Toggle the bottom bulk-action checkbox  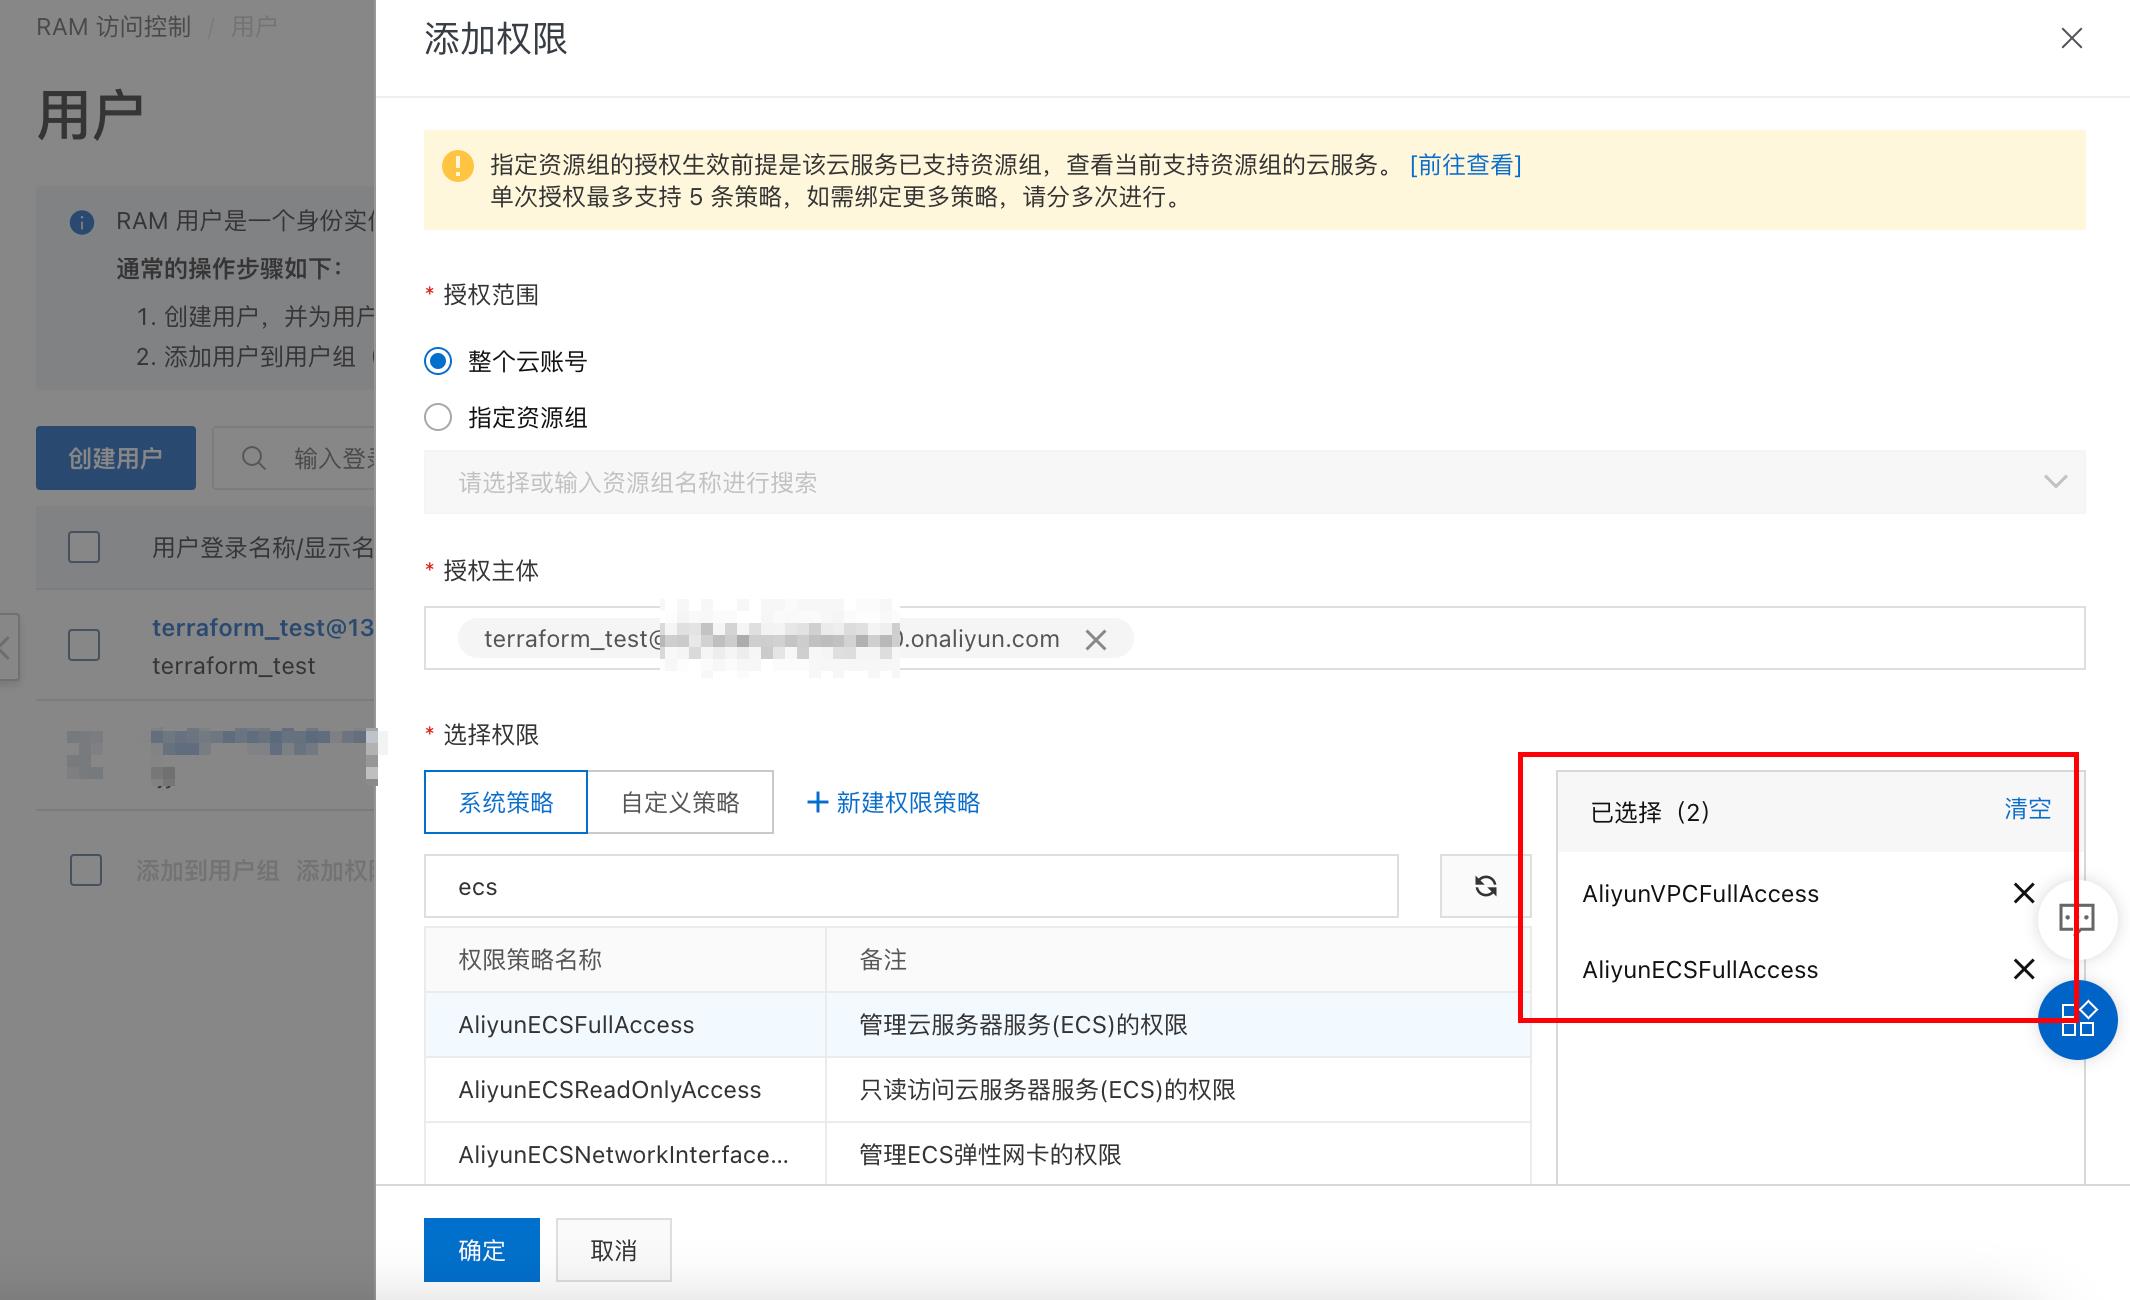click(86, 870)
